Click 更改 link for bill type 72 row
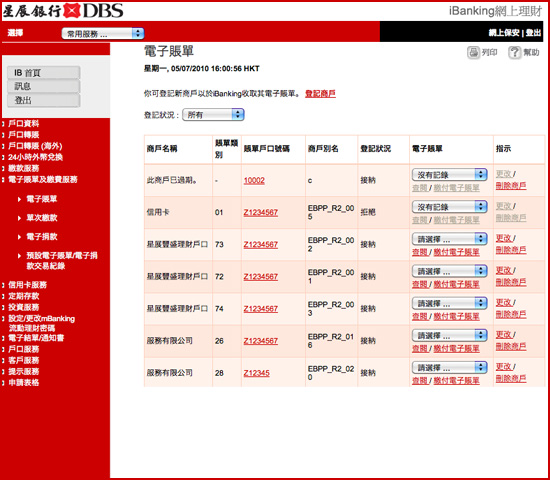The image size is (550, 480). 504,271
